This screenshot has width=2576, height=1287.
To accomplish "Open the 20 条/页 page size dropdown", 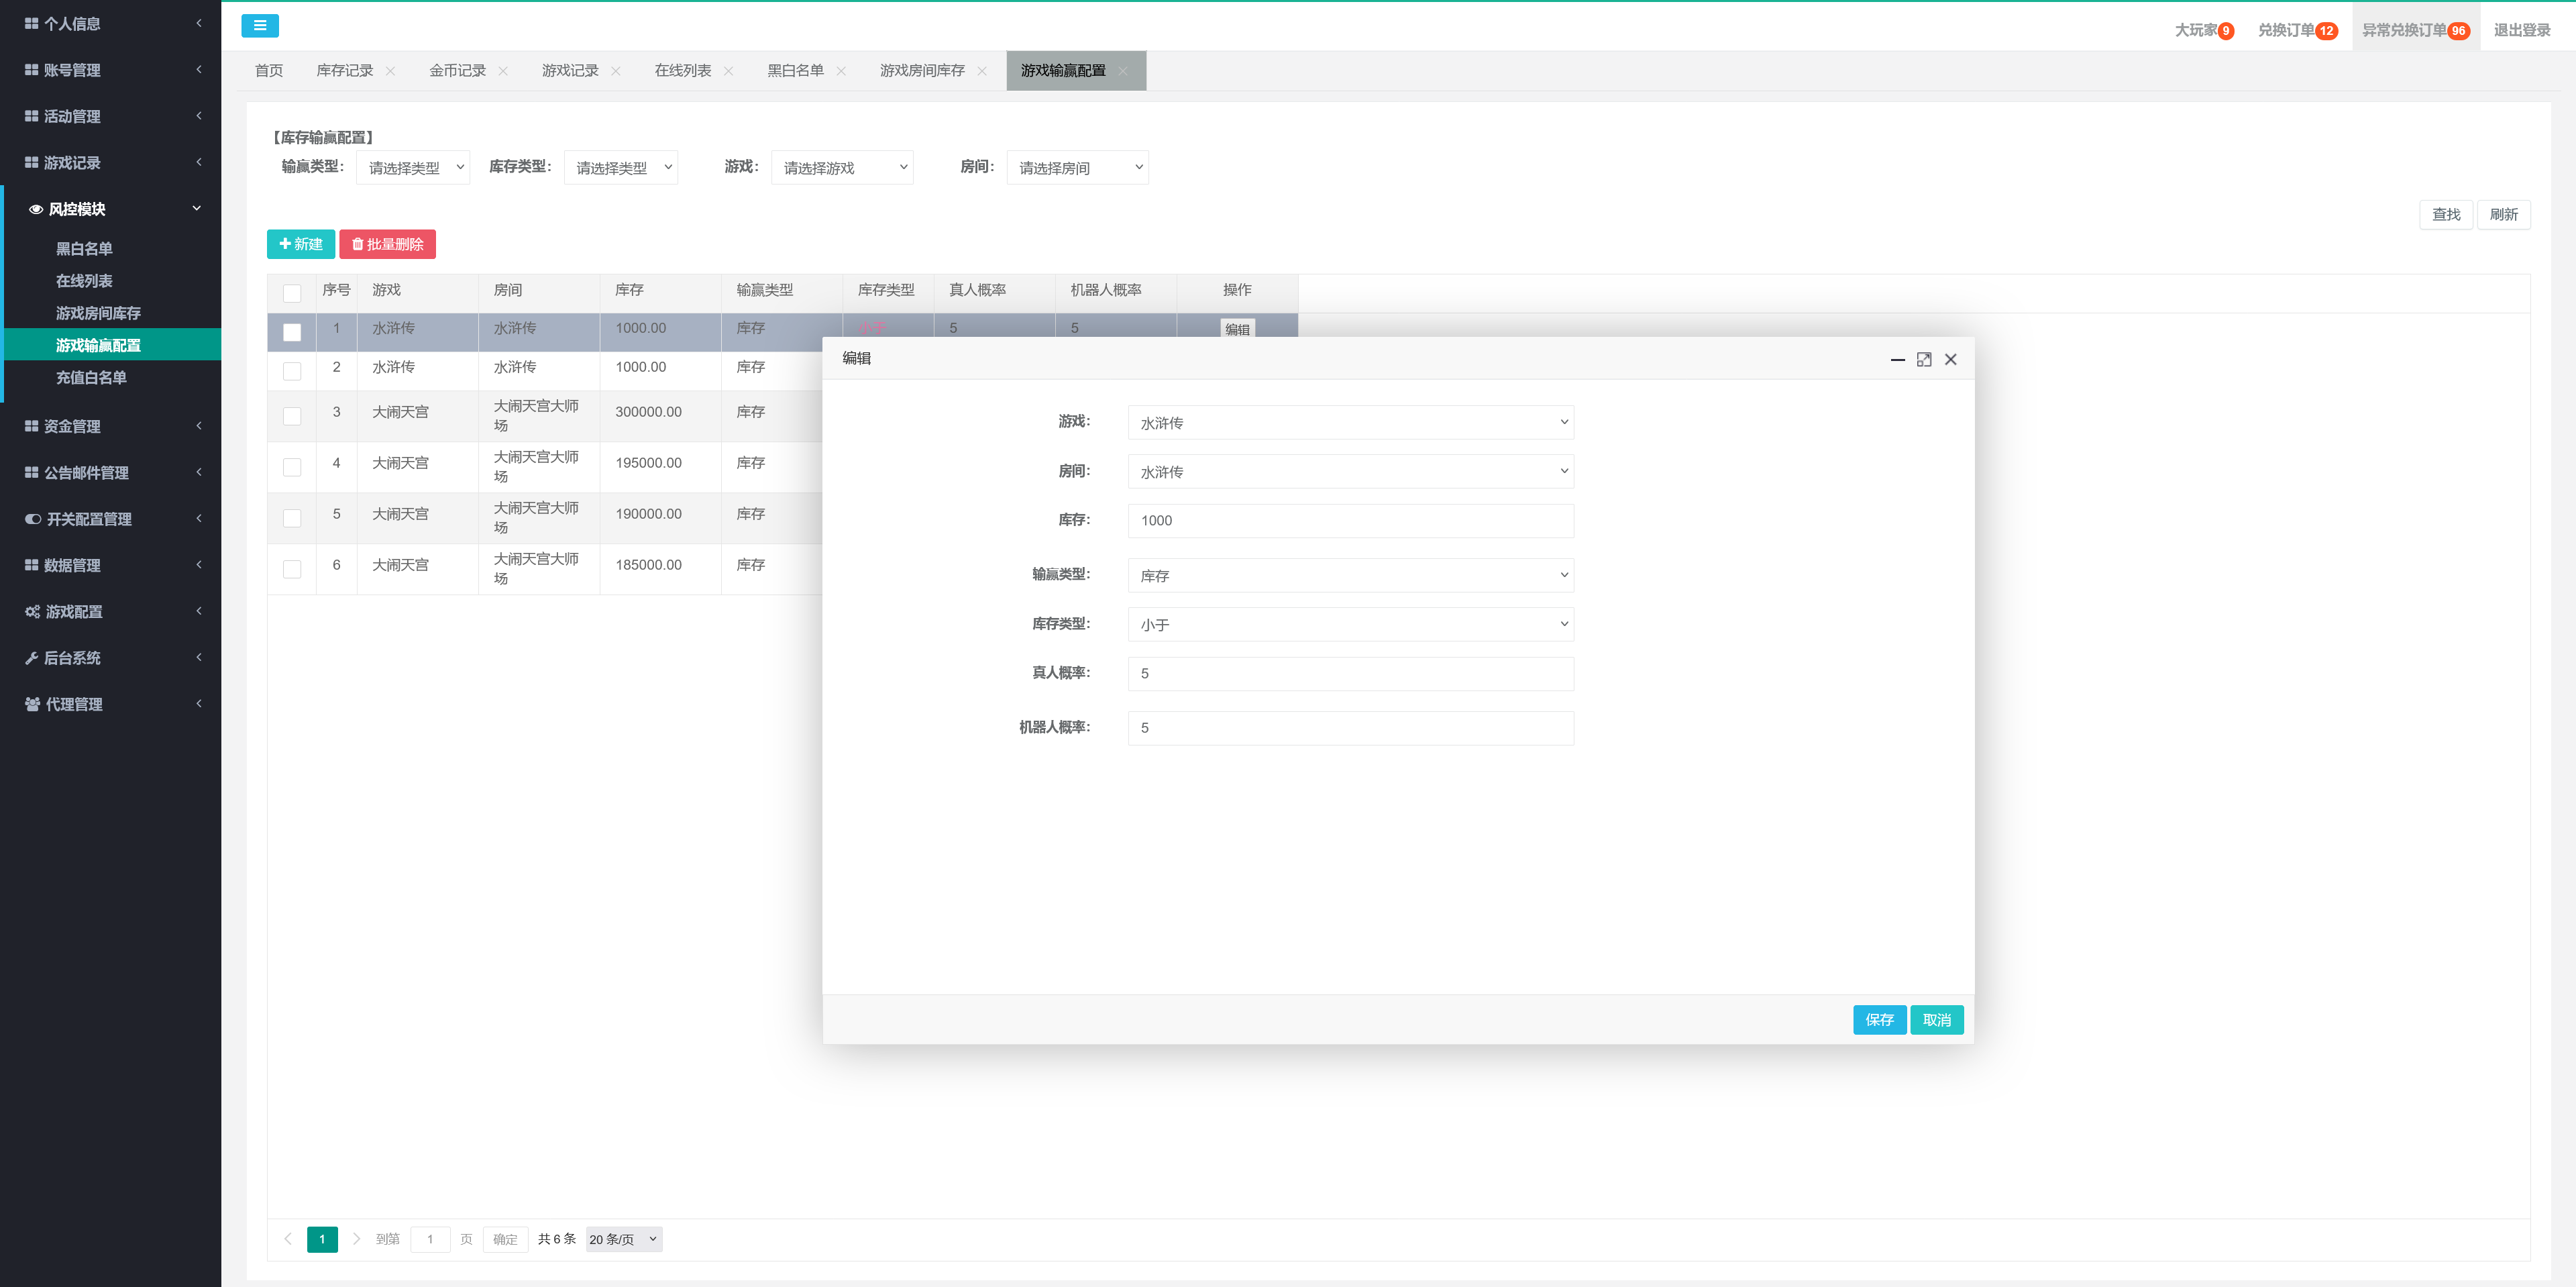I will [623, 1239].
